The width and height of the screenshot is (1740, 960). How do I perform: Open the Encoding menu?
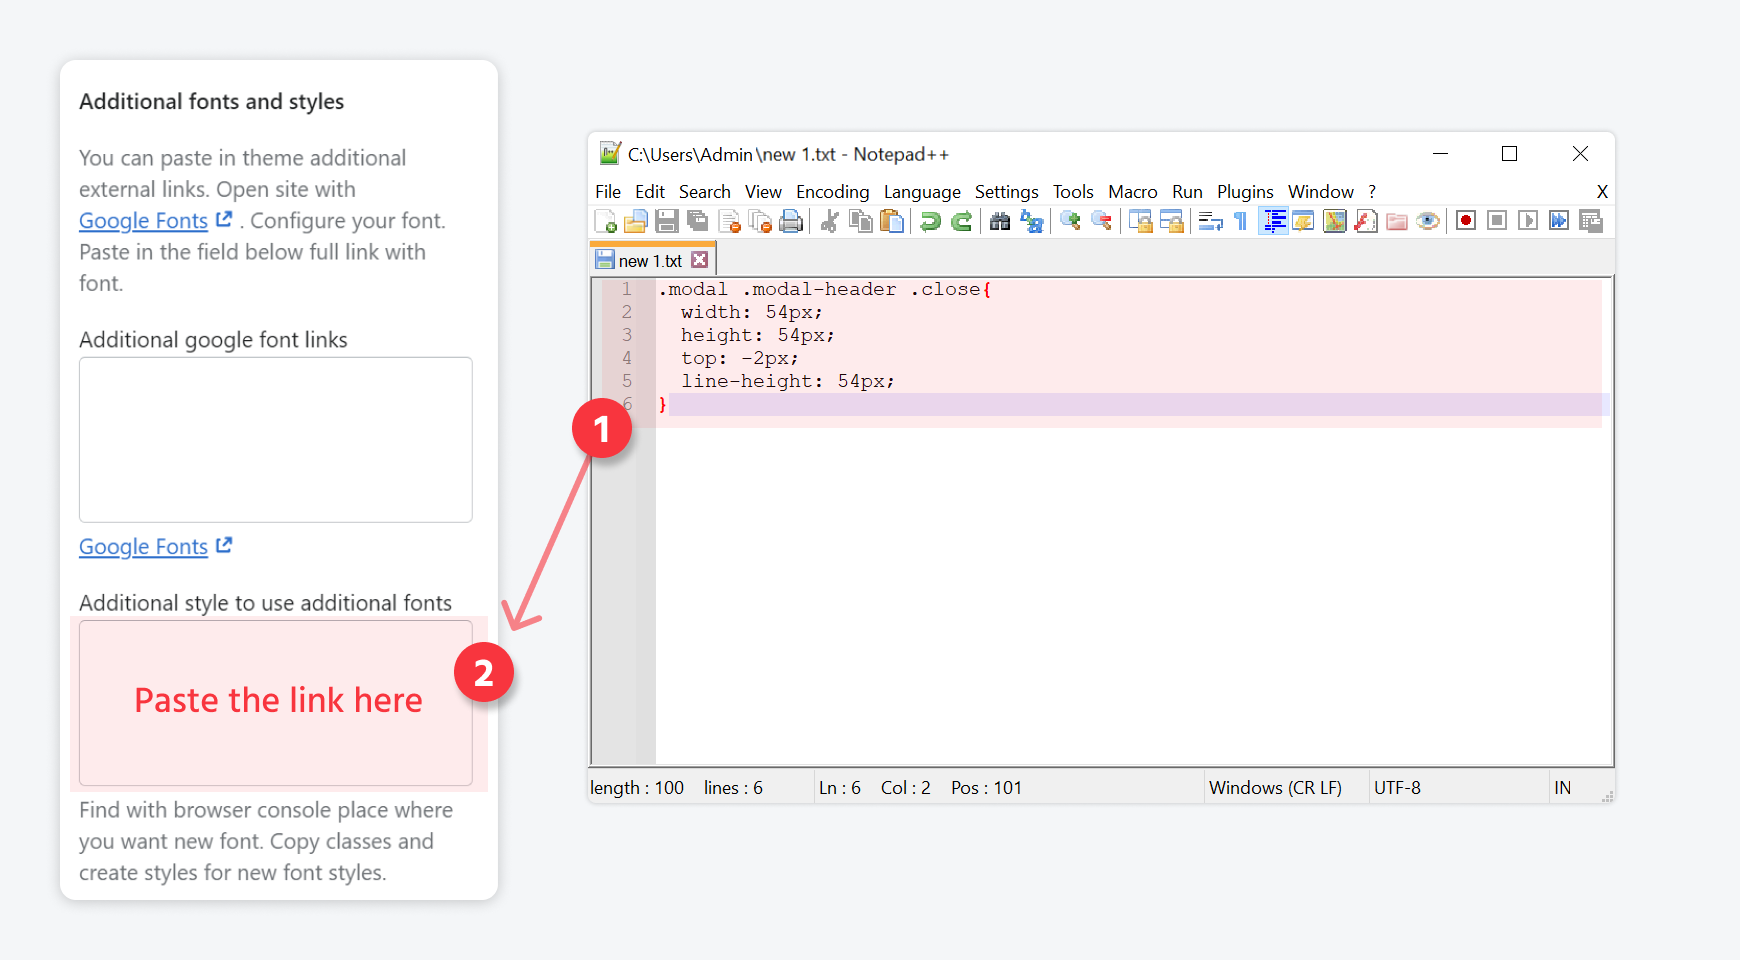pos(832,192)
